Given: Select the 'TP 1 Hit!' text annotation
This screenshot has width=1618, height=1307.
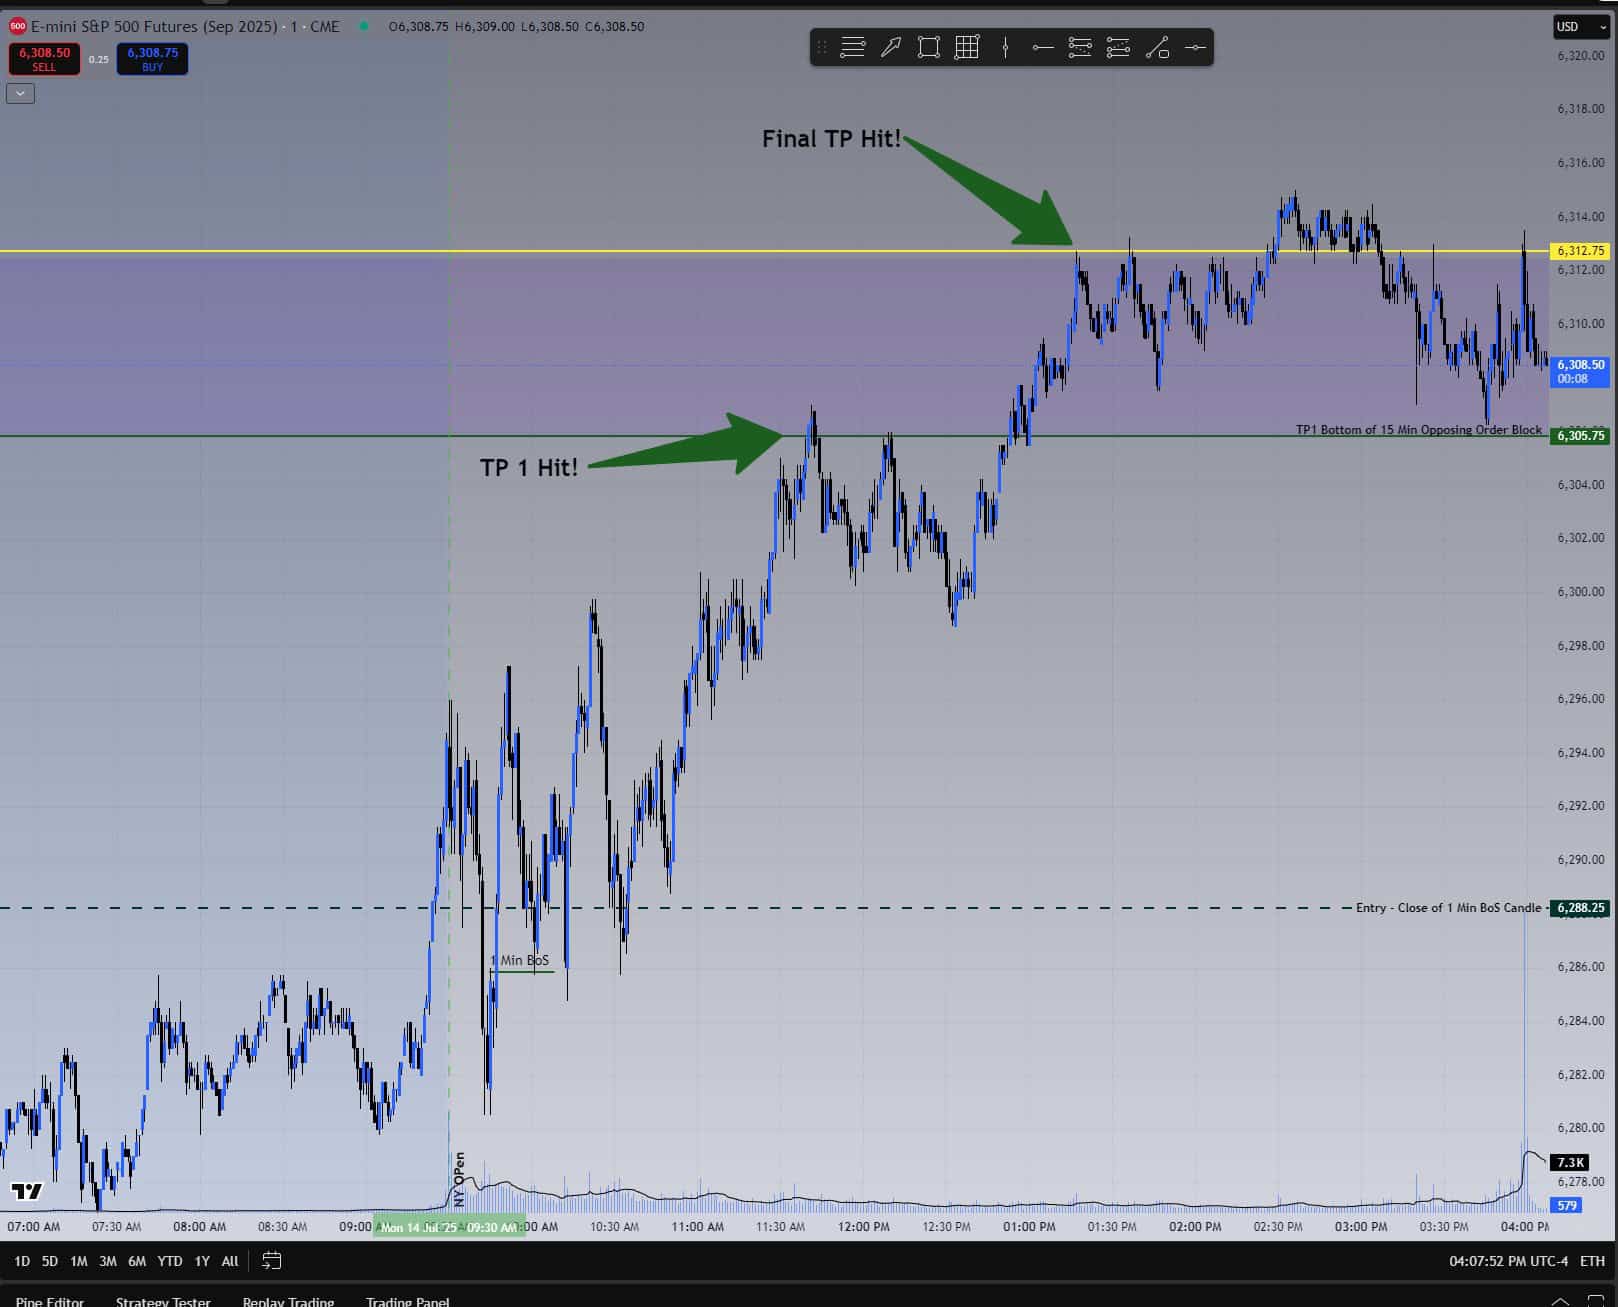Looking at the screenshot, I should point(529,468).
